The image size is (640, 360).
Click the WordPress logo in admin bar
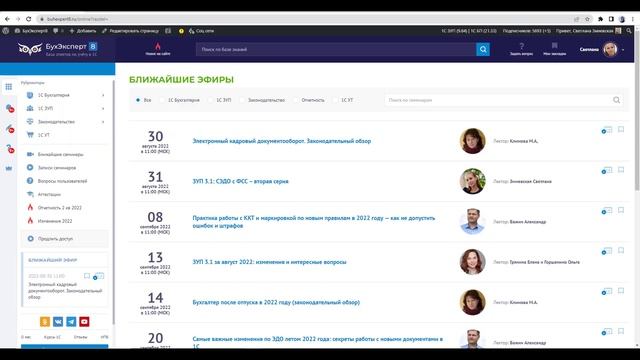click(6, 31)
